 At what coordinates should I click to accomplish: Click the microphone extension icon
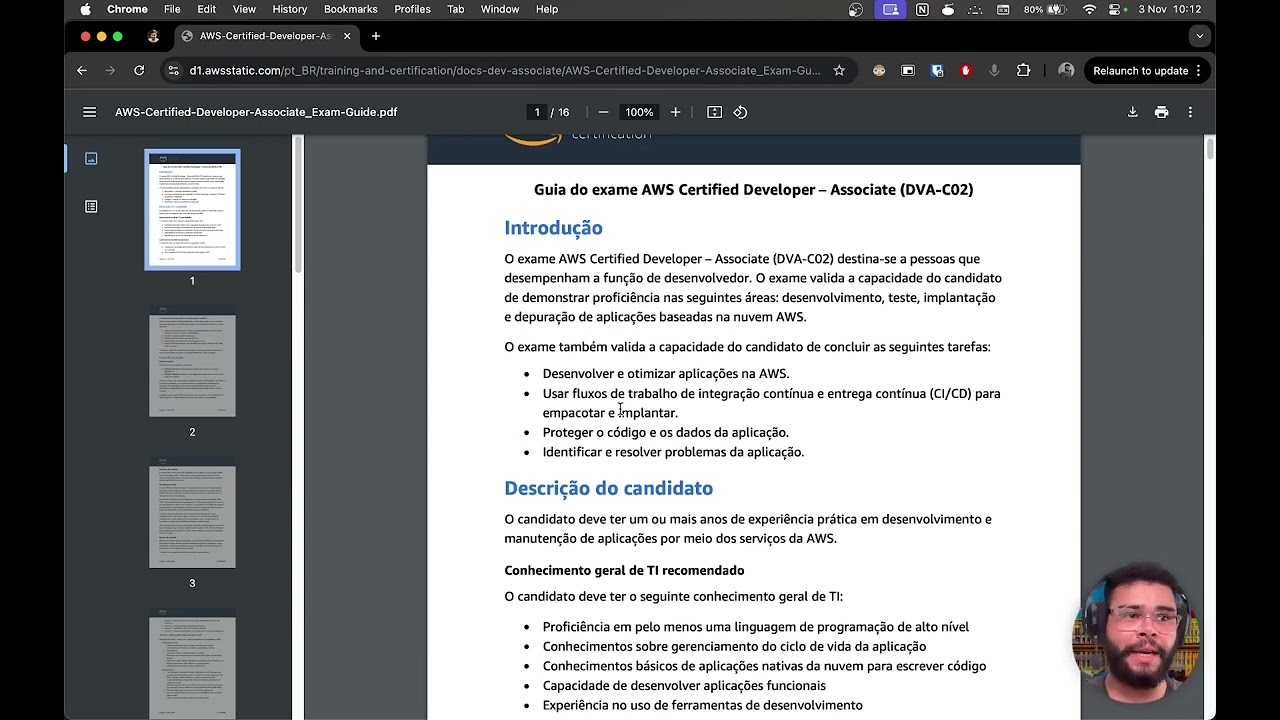click(994, 70)
